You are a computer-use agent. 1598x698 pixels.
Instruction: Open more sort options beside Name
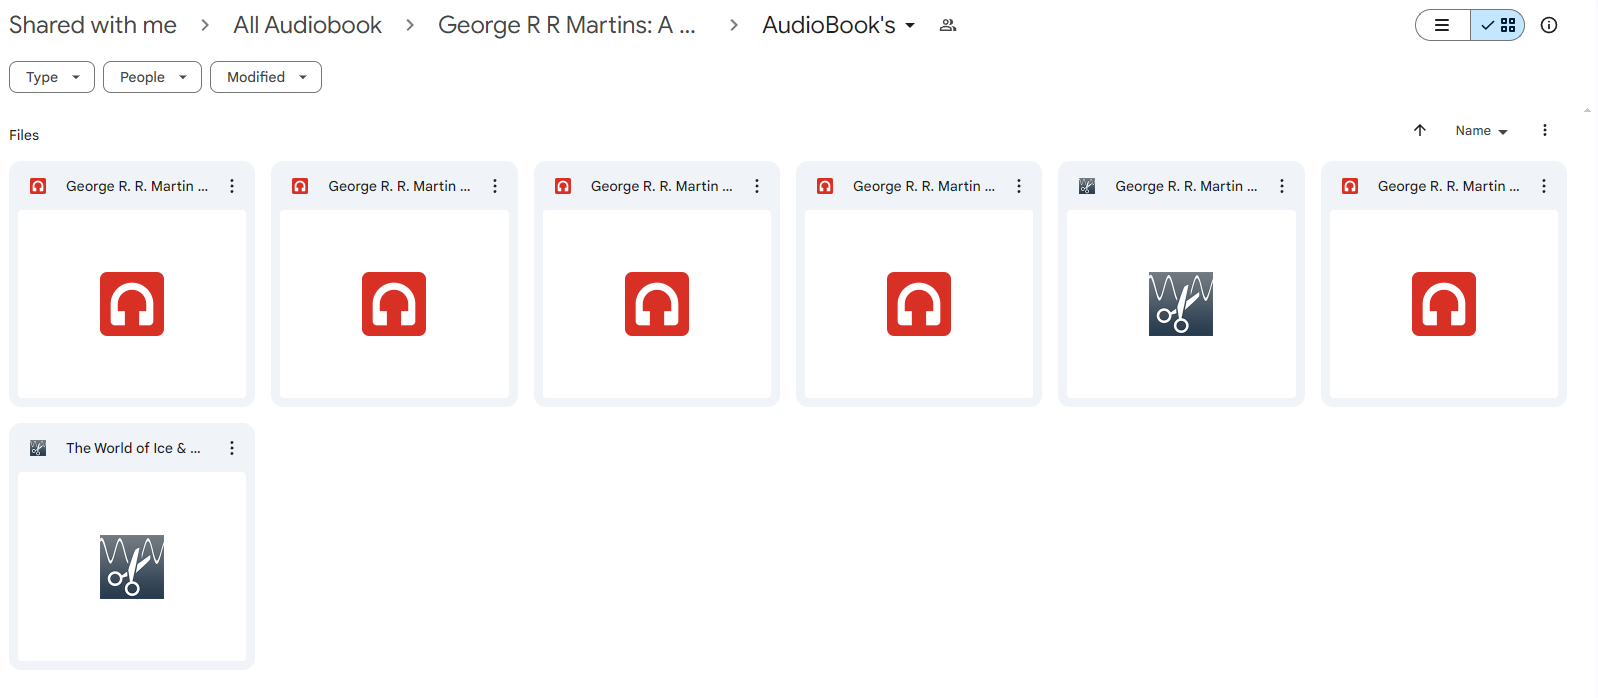(1545, 130)
